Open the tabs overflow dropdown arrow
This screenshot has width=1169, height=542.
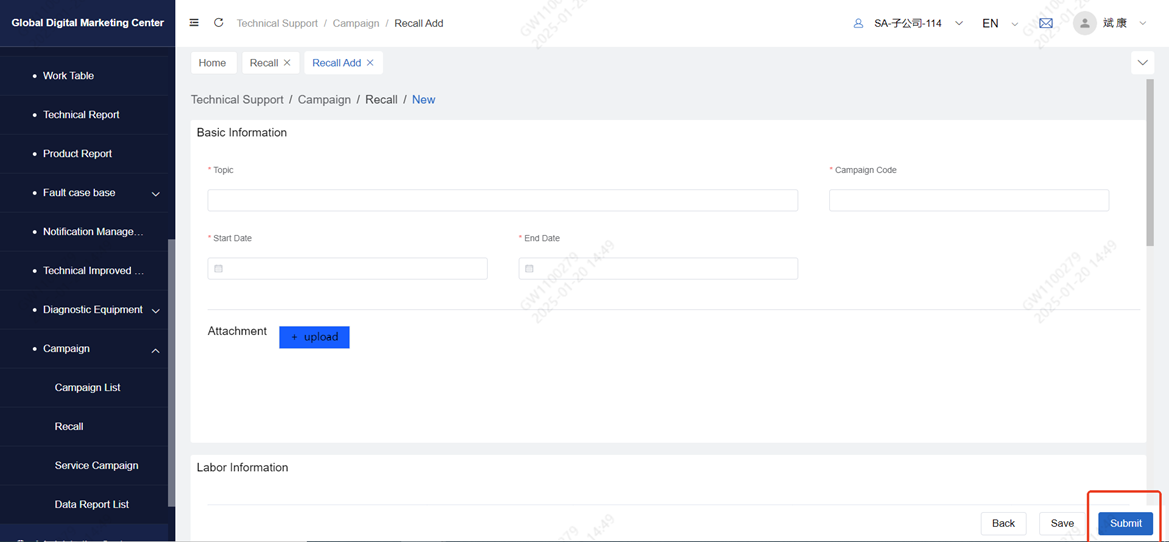tap(1142, 63)
